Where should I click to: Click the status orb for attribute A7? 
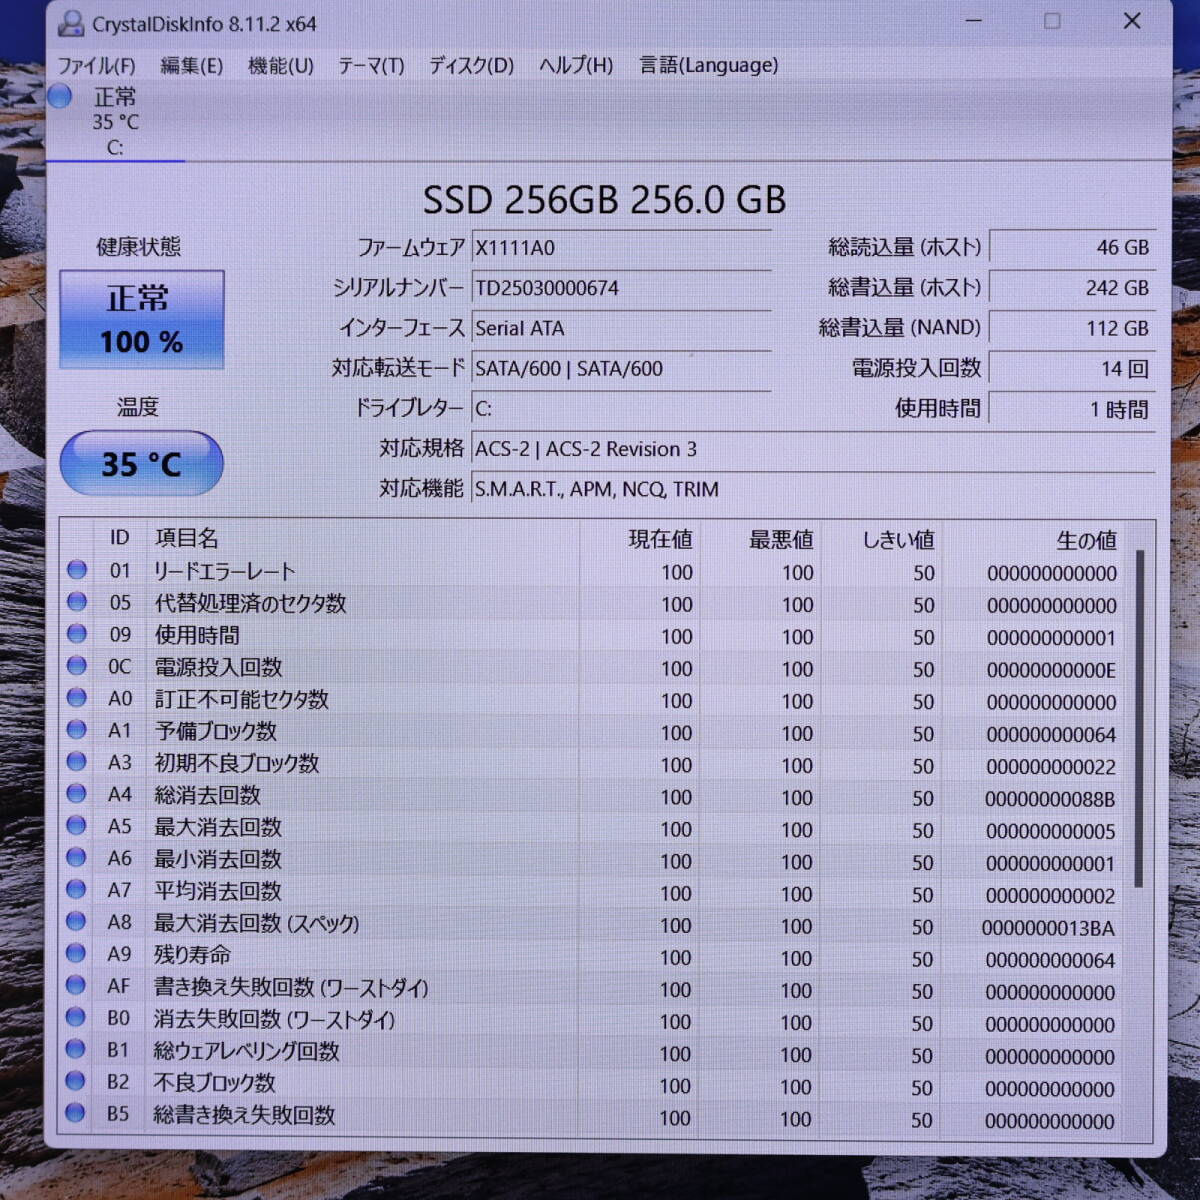77,890
